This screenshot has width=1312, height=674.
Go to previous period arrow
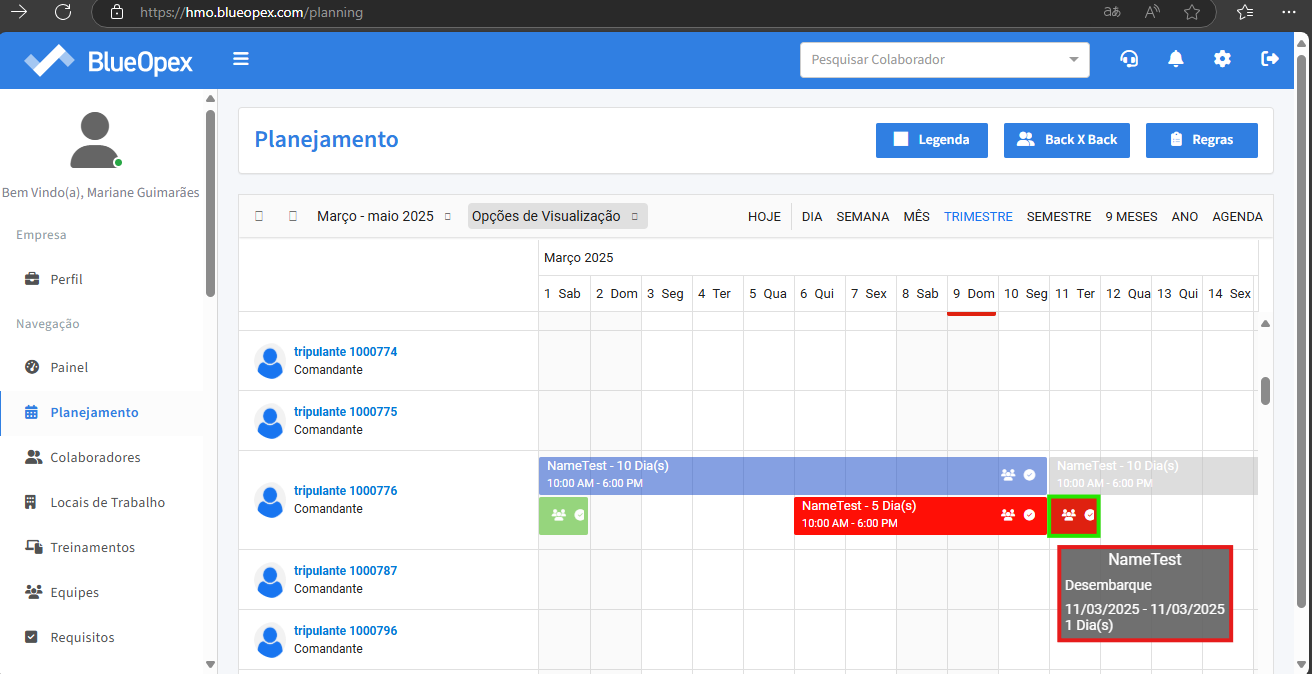pyautogui.click(x=259, y=216)
